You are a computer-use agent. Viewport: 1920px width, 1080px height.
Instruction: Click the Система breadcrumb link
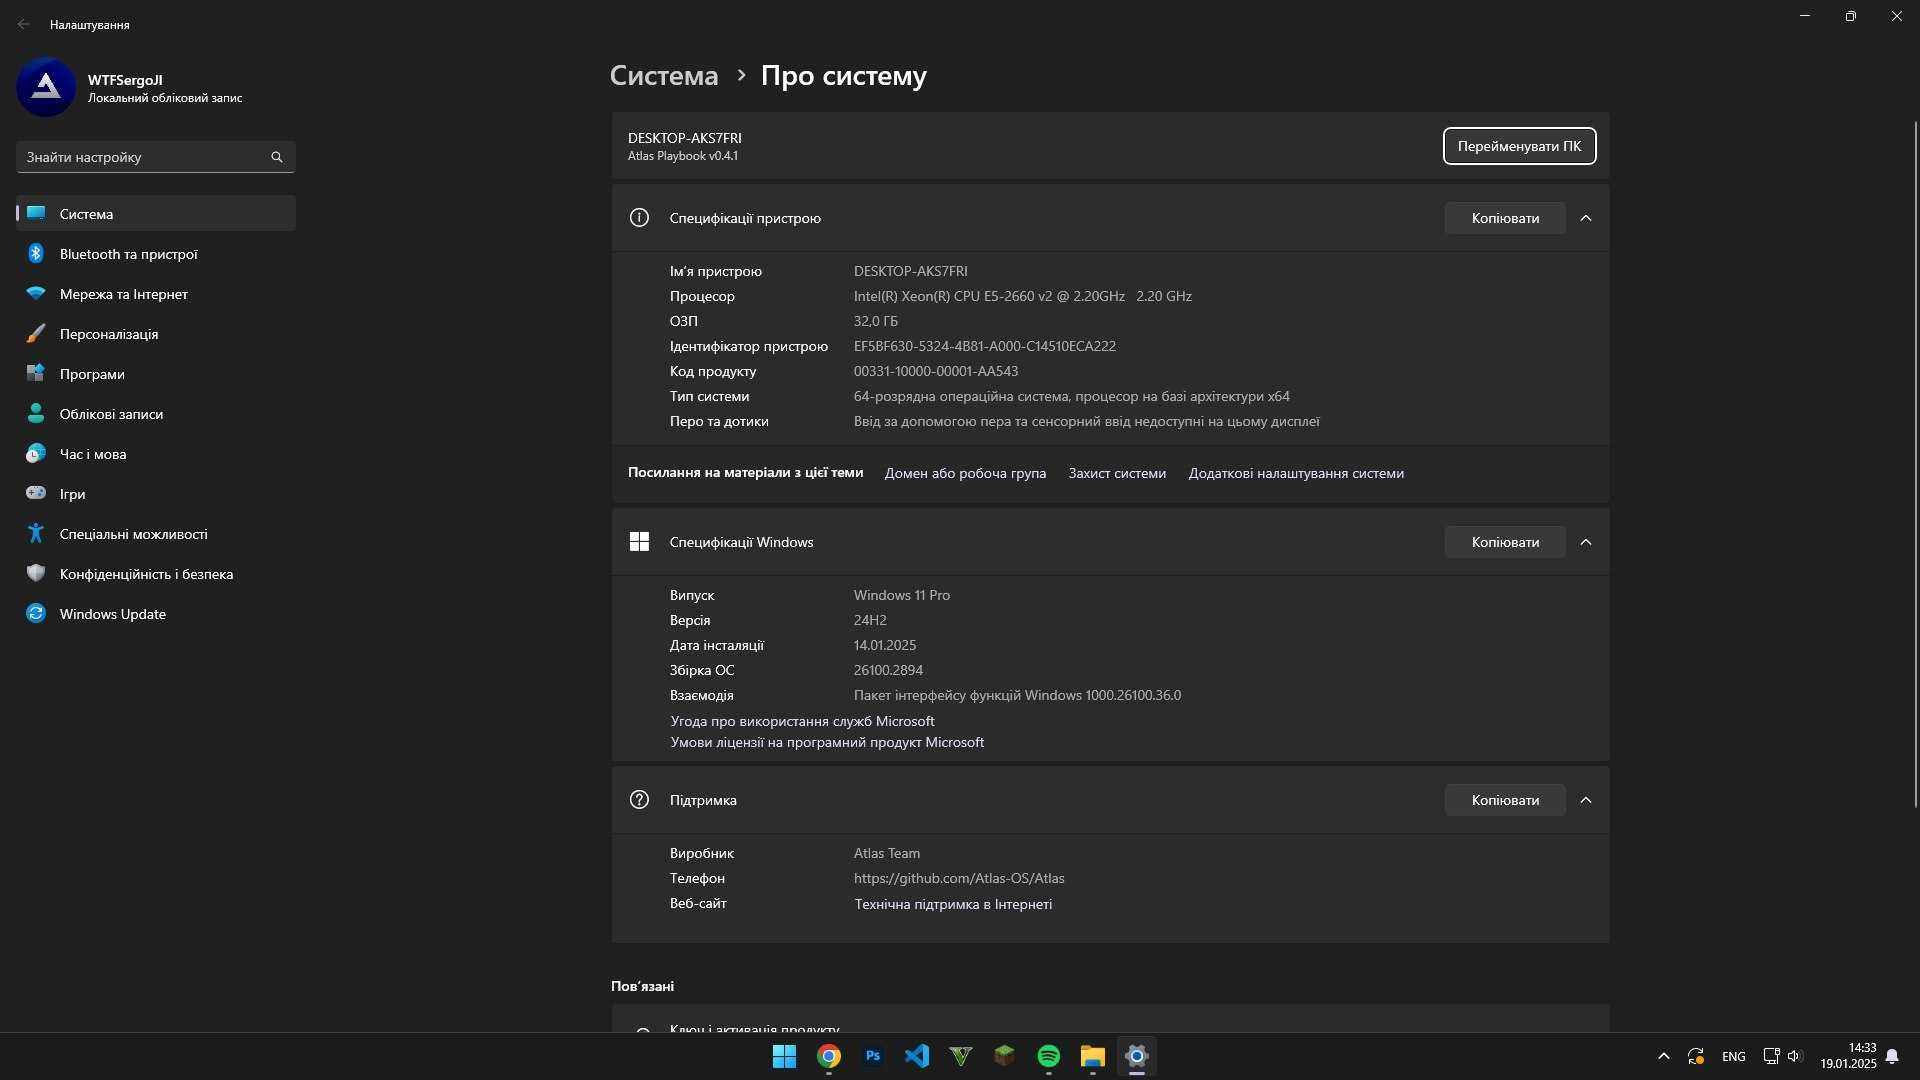pos(664,76)
